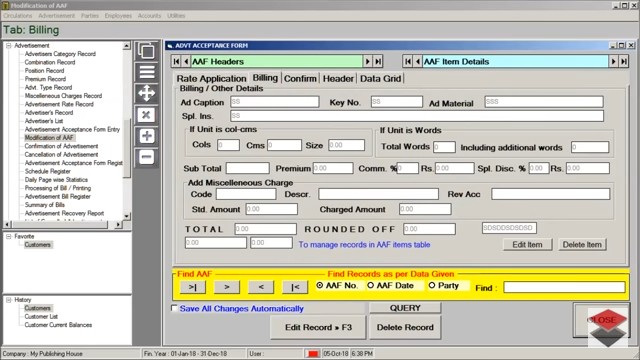Click the horizontal lines menu icon
640x360 pixels.
(147, 72)
